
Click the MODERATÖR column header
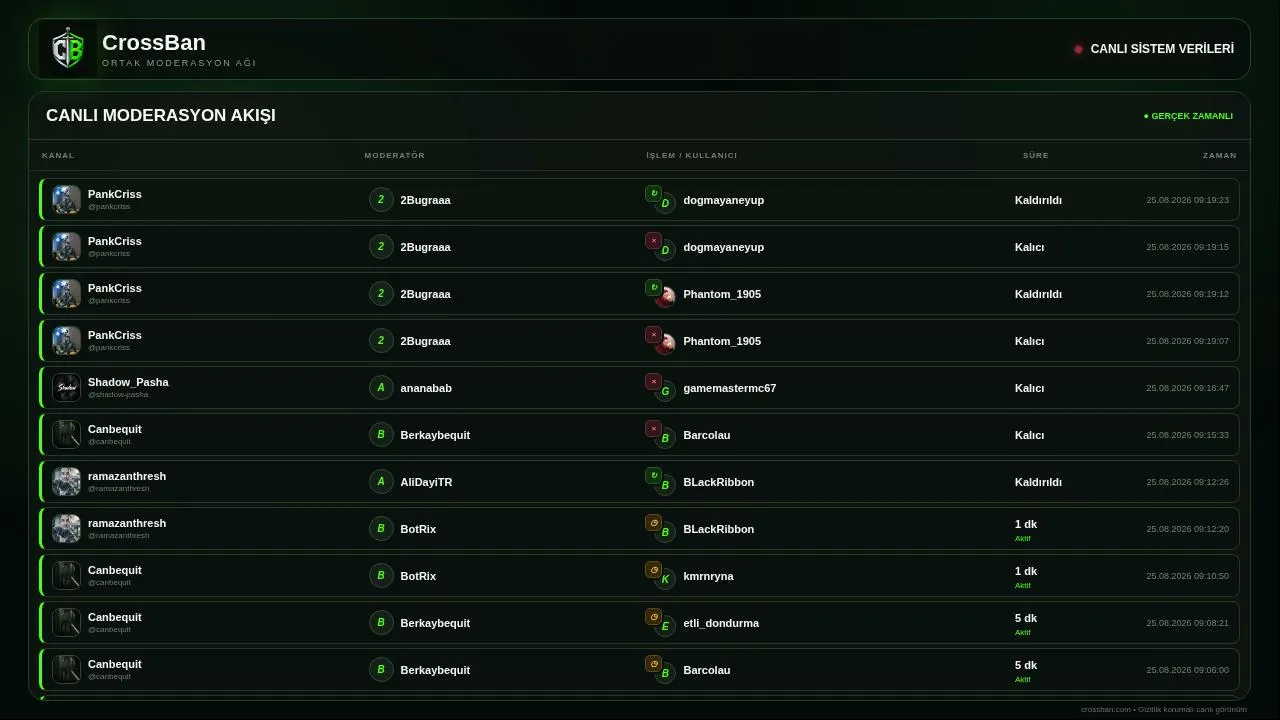coord(395,155)
